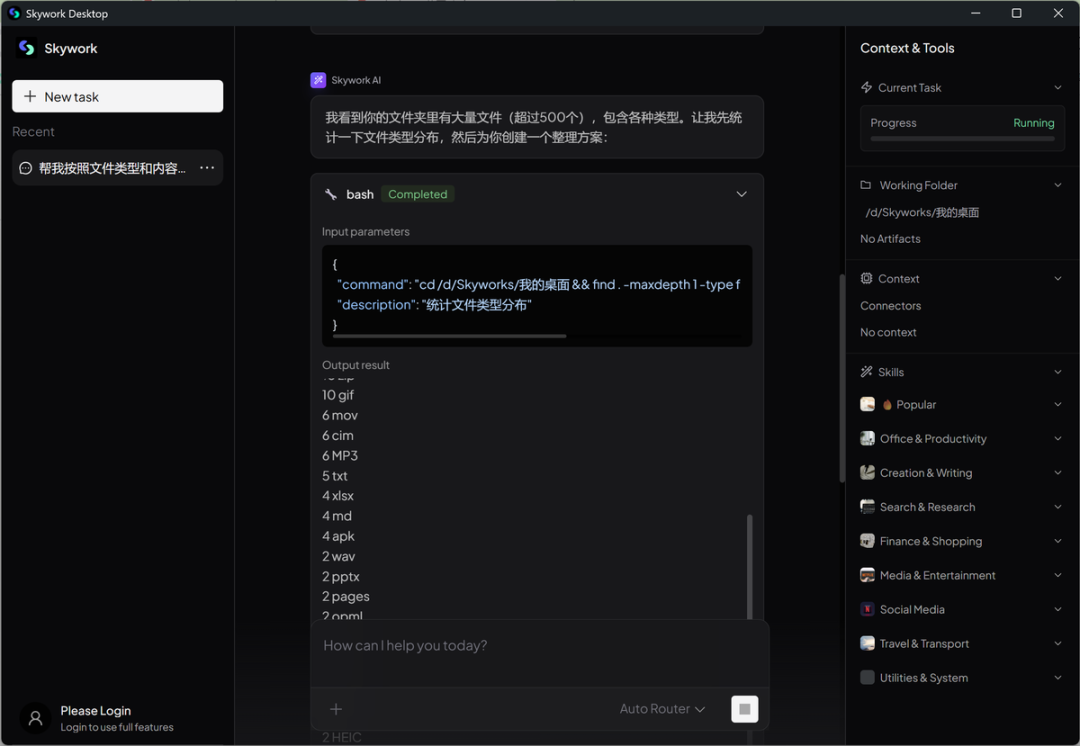Screen dimensions: 1080x746
Task: Click the 'Completed' status badge
Action: tap(417, 194)
